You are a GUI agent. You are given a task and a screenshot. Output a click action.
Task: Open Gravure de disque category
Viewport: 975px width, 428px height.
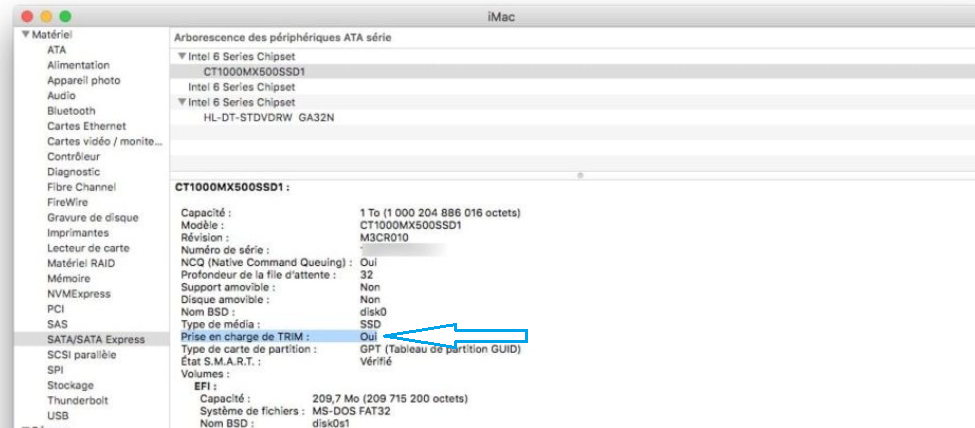(x=93, y=218)
